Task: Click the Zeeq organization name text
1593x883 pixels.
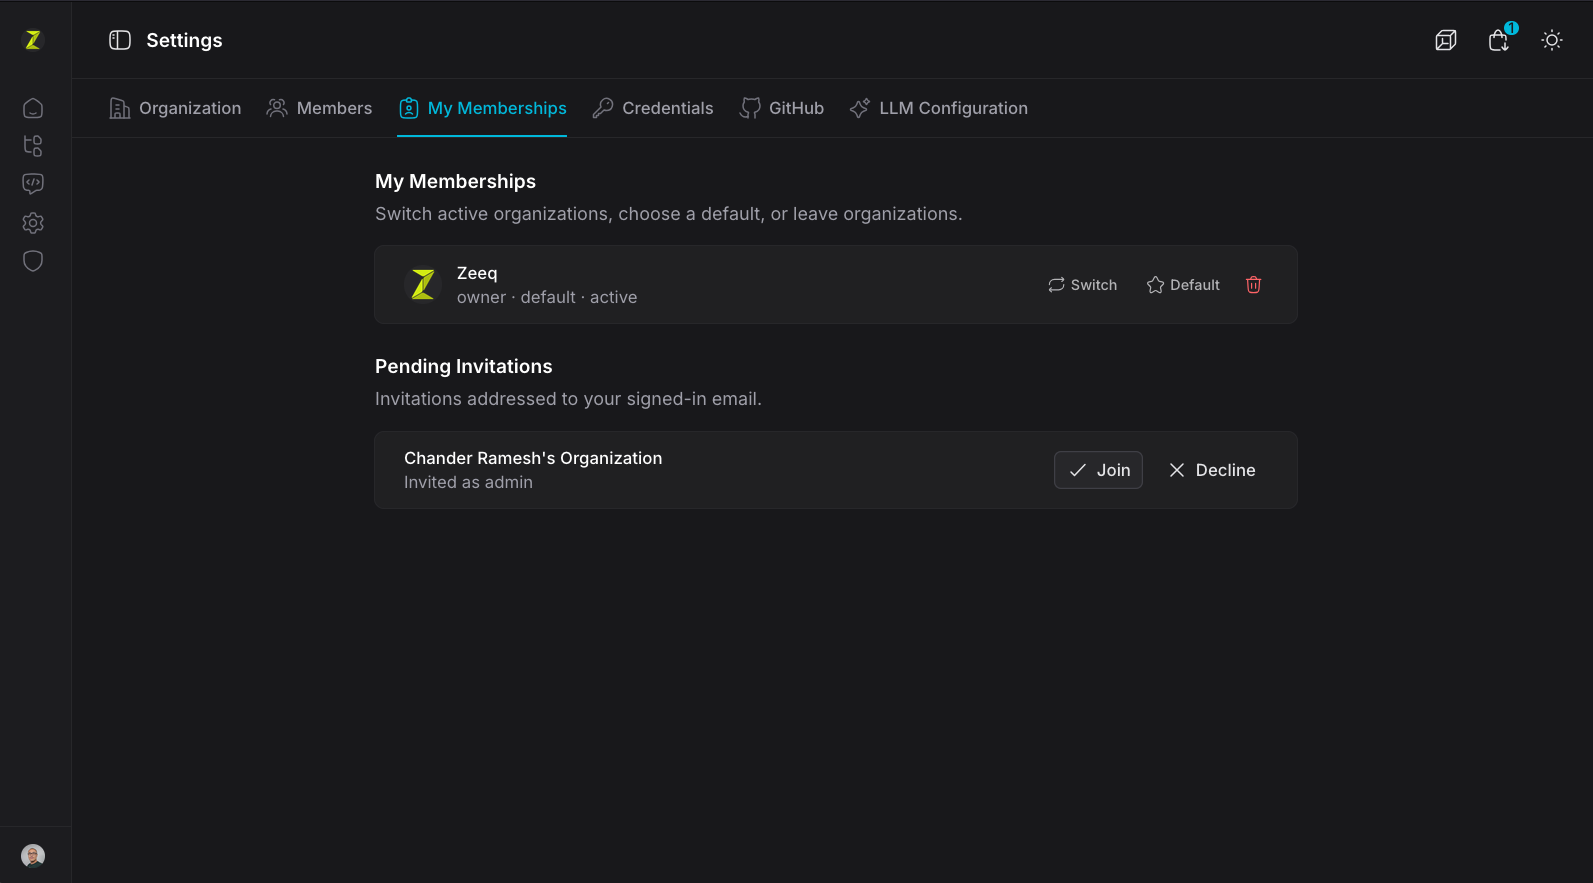Action: (477, 273)
